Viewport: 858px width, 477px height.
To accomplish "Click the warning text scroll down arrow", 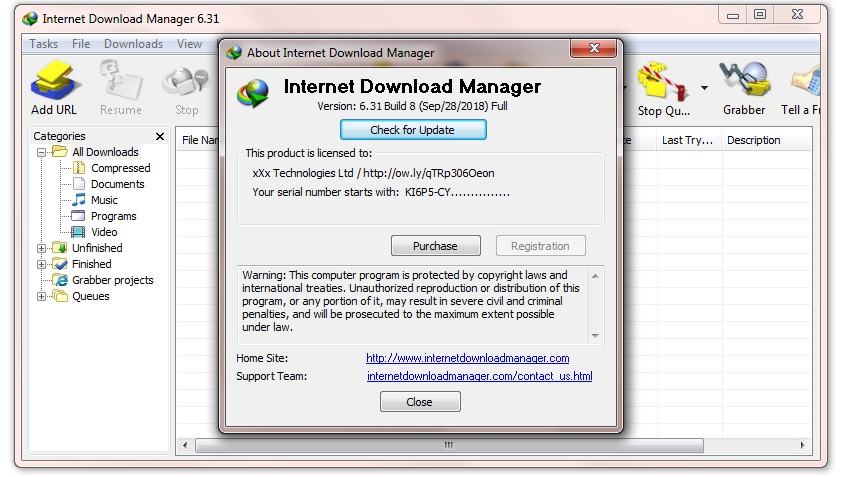I will pos(595,335).
